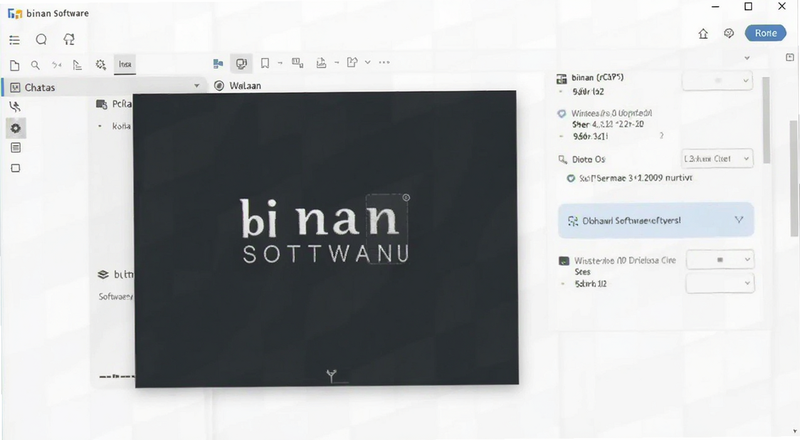The width and height of the screenshot is (800, 440).
Task: Click the magnifier search icon in toolbar
Action: tap(35, 65)
